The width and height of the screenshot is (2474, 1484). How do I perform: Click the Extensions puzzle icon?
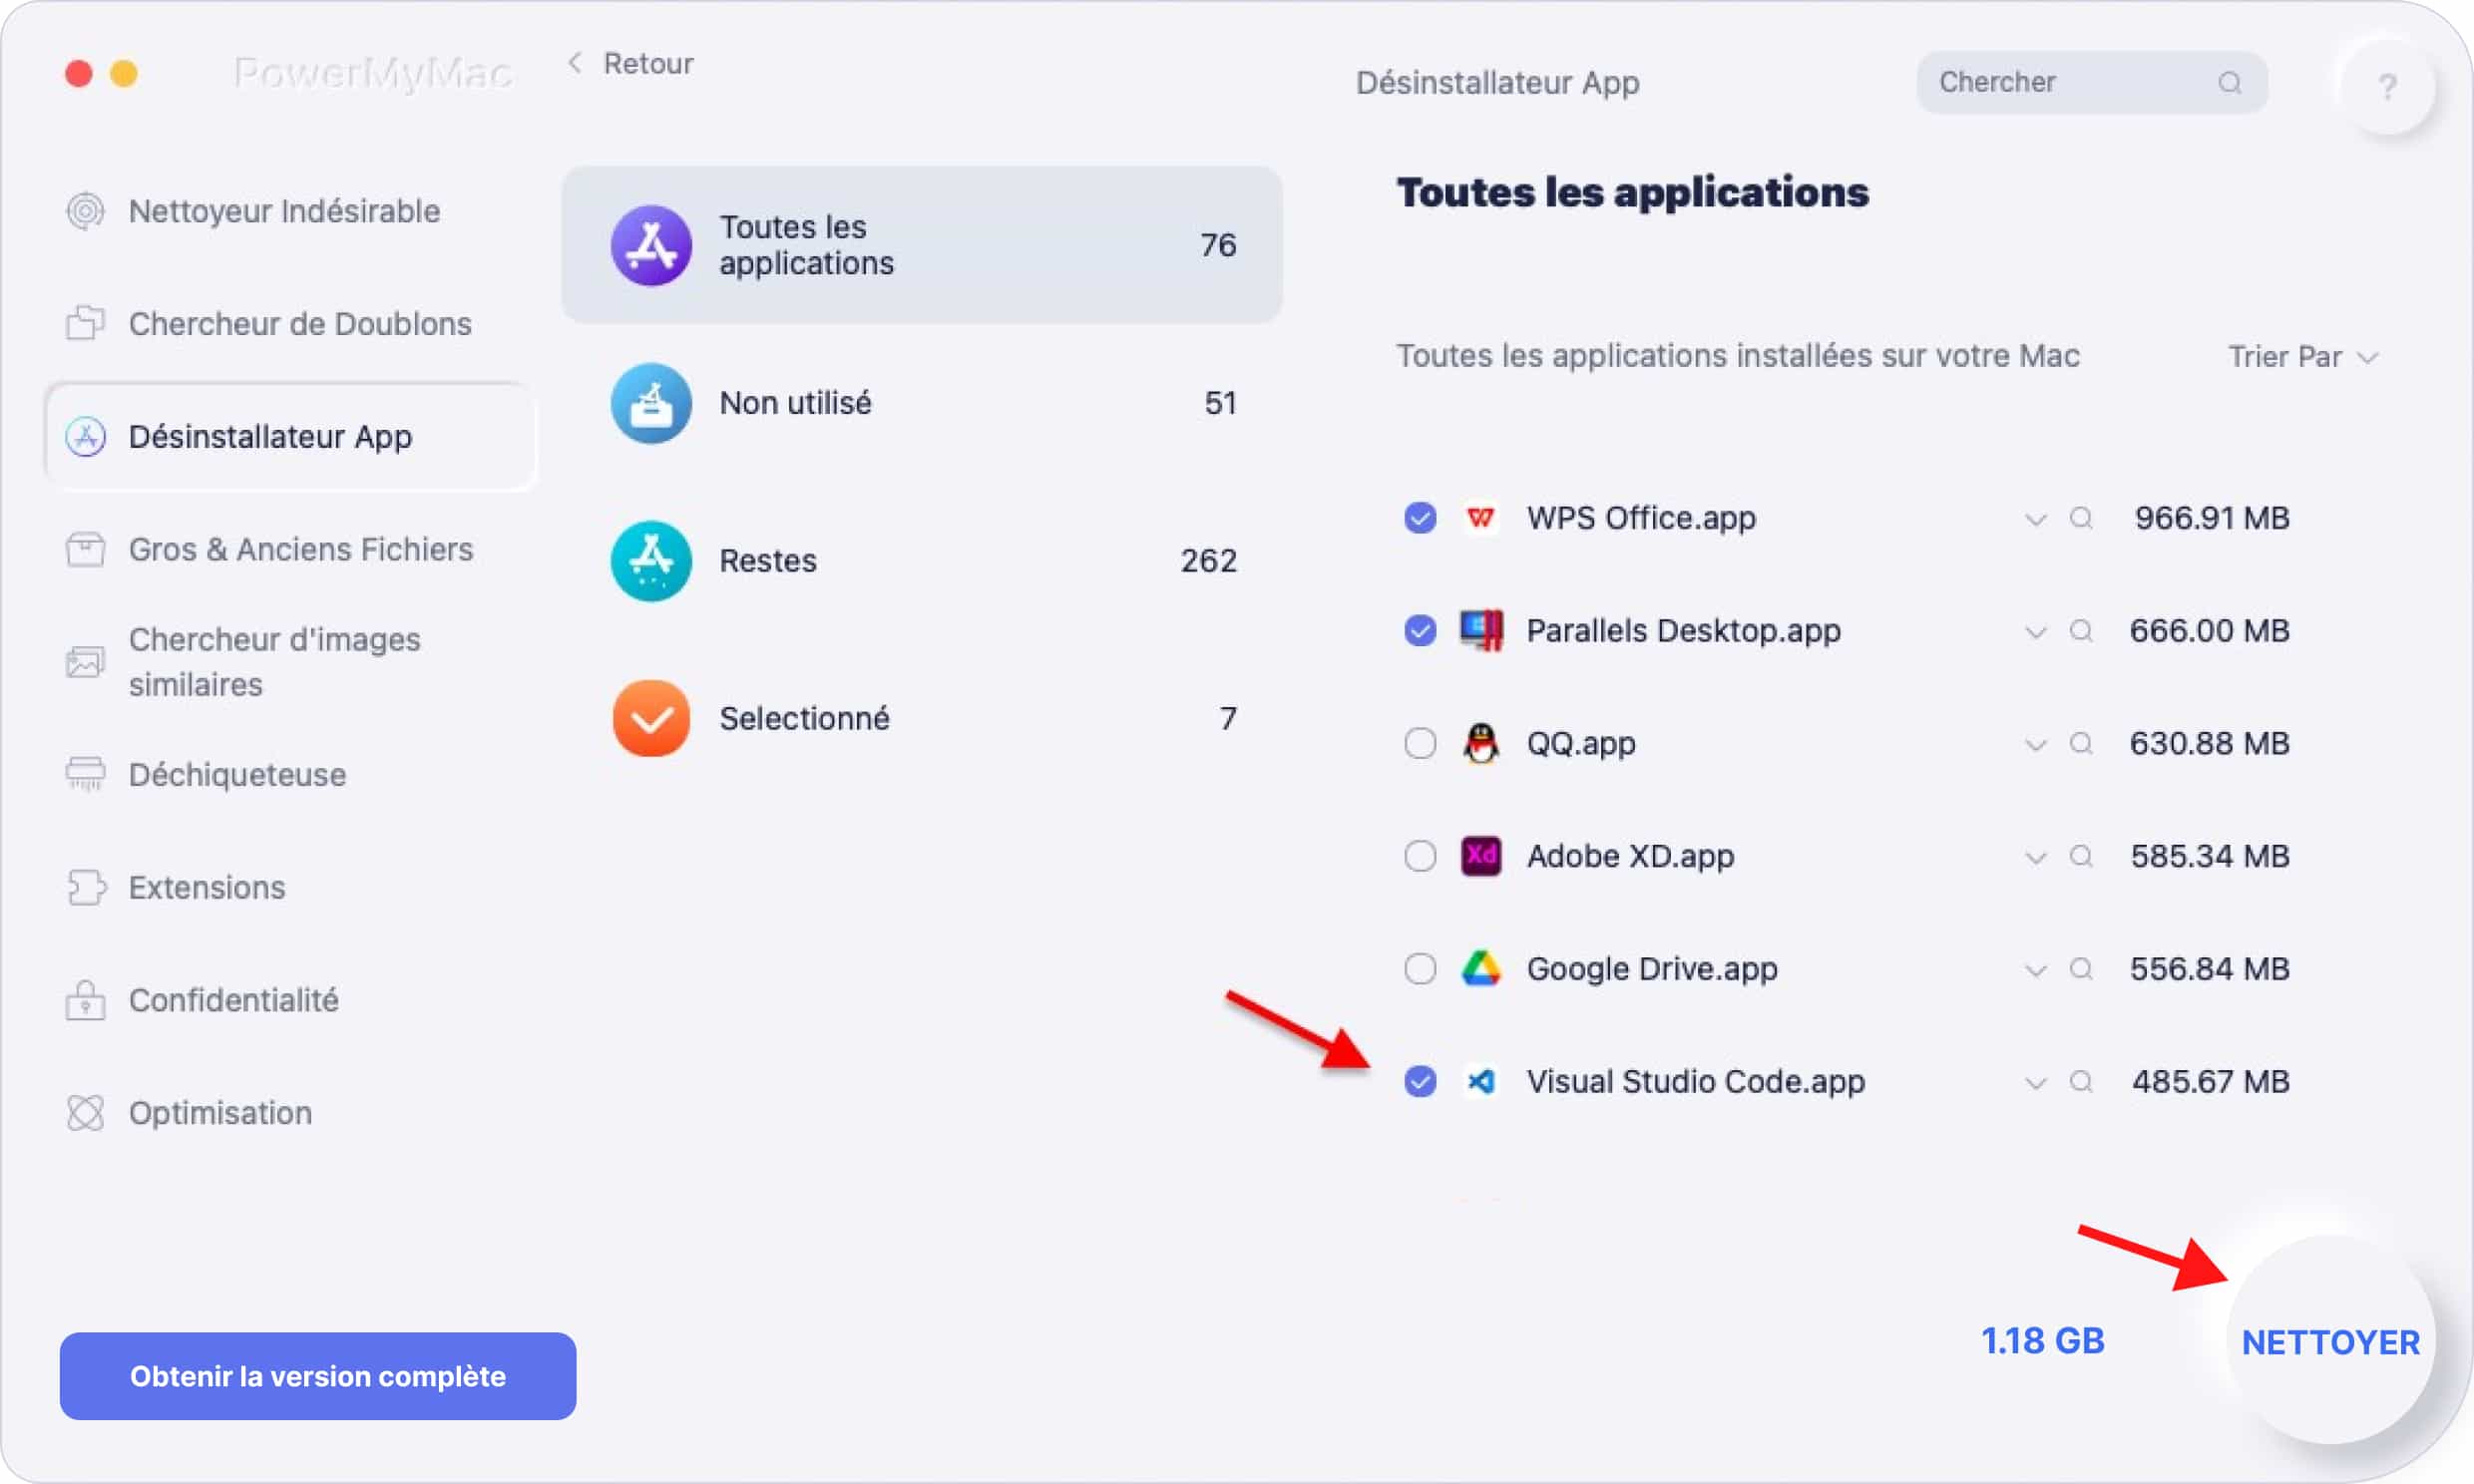click(86, 887)
